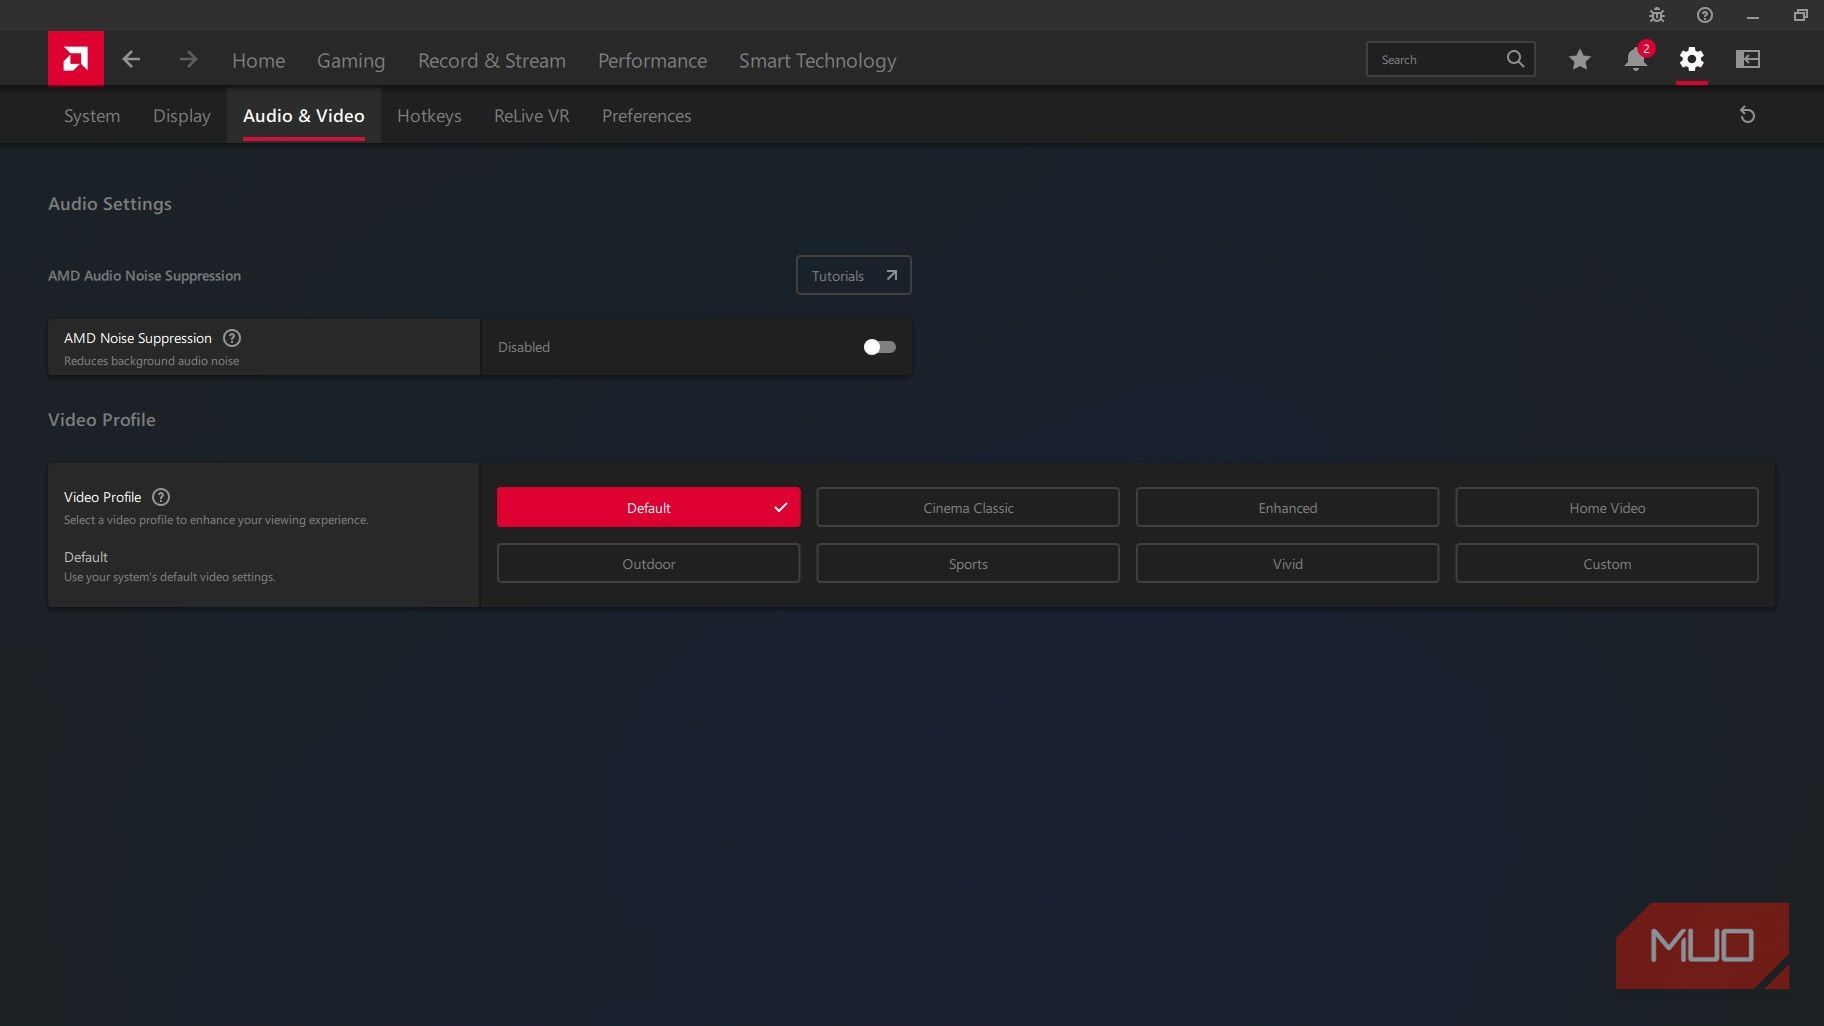This screenshot has width=1824, height=1026.
Task: Select the Custom video profile
Action: click(1606, 563)
